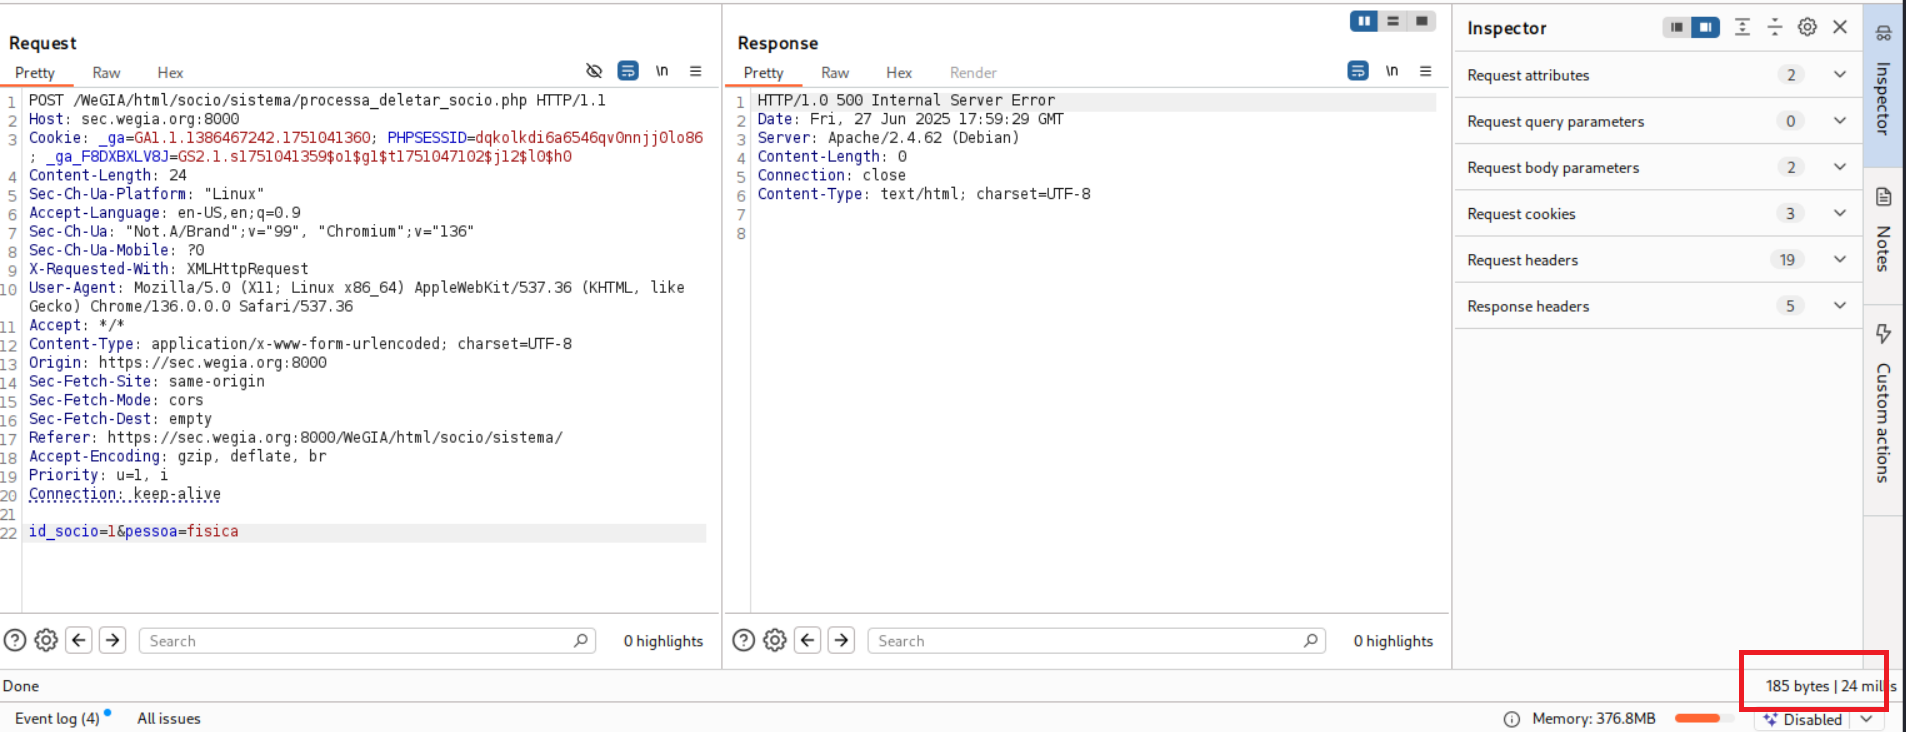Expand Request headers section

pyautogui.click(x=1658, y=260)
